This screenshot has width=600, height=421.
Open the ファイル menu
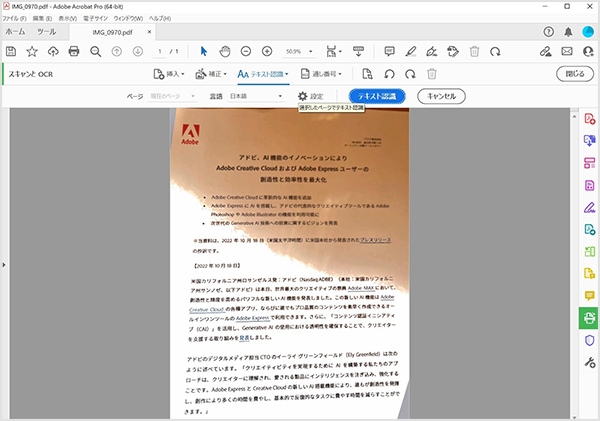point(14,18)
